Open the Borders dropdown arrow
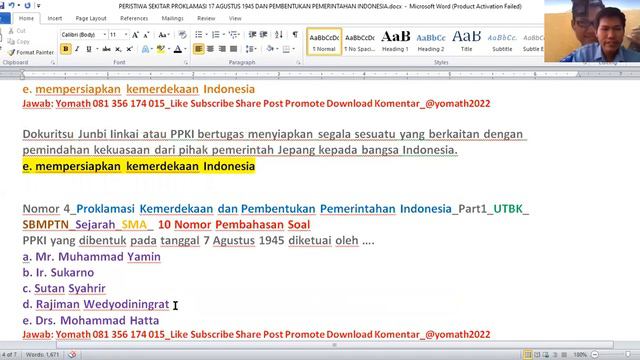Screen dimensions: 640x360 point(294,49)
